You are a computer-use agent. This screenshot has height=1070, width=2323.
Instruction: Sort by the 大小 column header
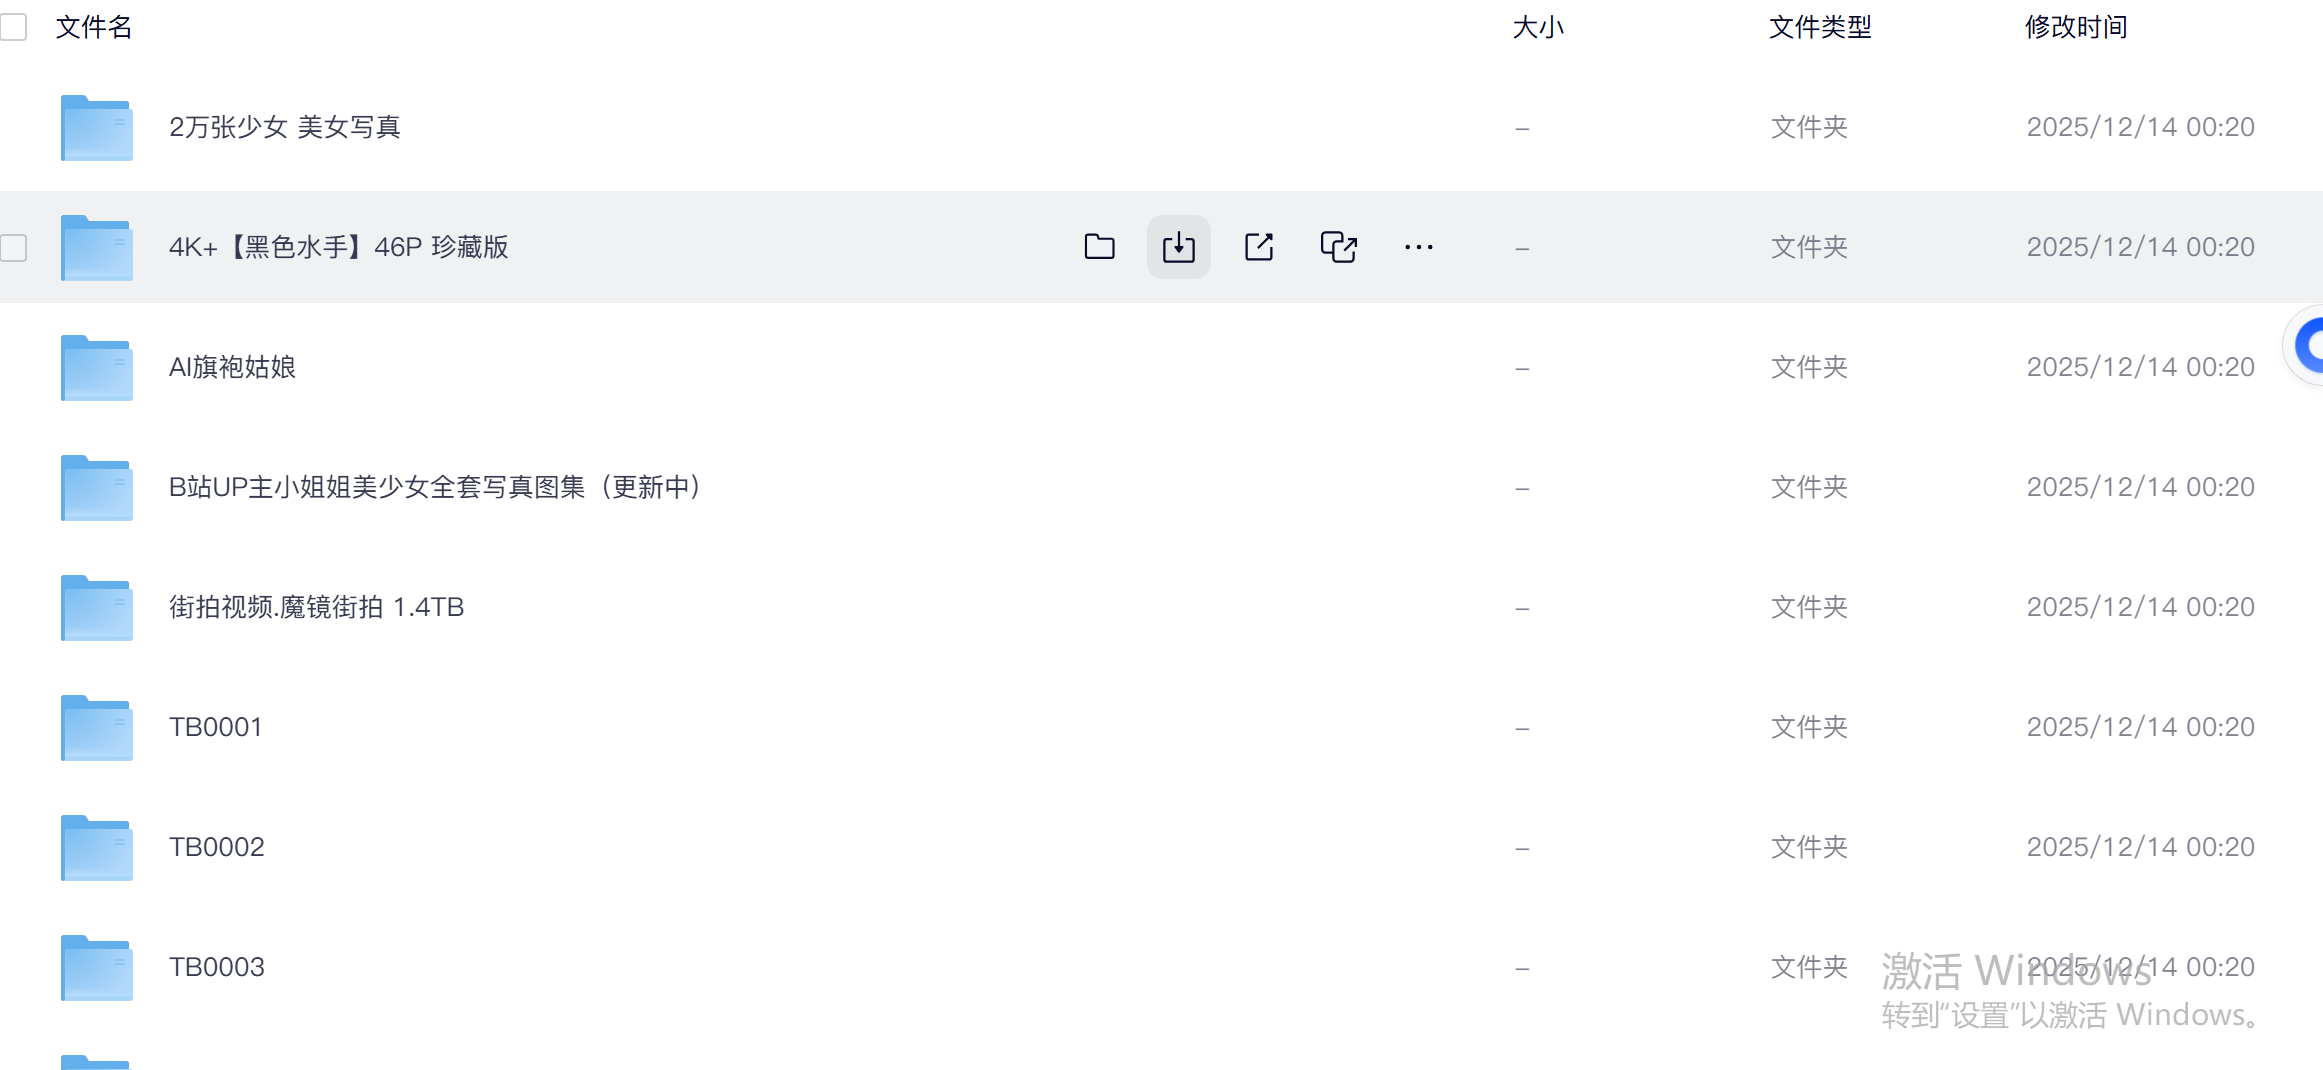click(1537, 27)
